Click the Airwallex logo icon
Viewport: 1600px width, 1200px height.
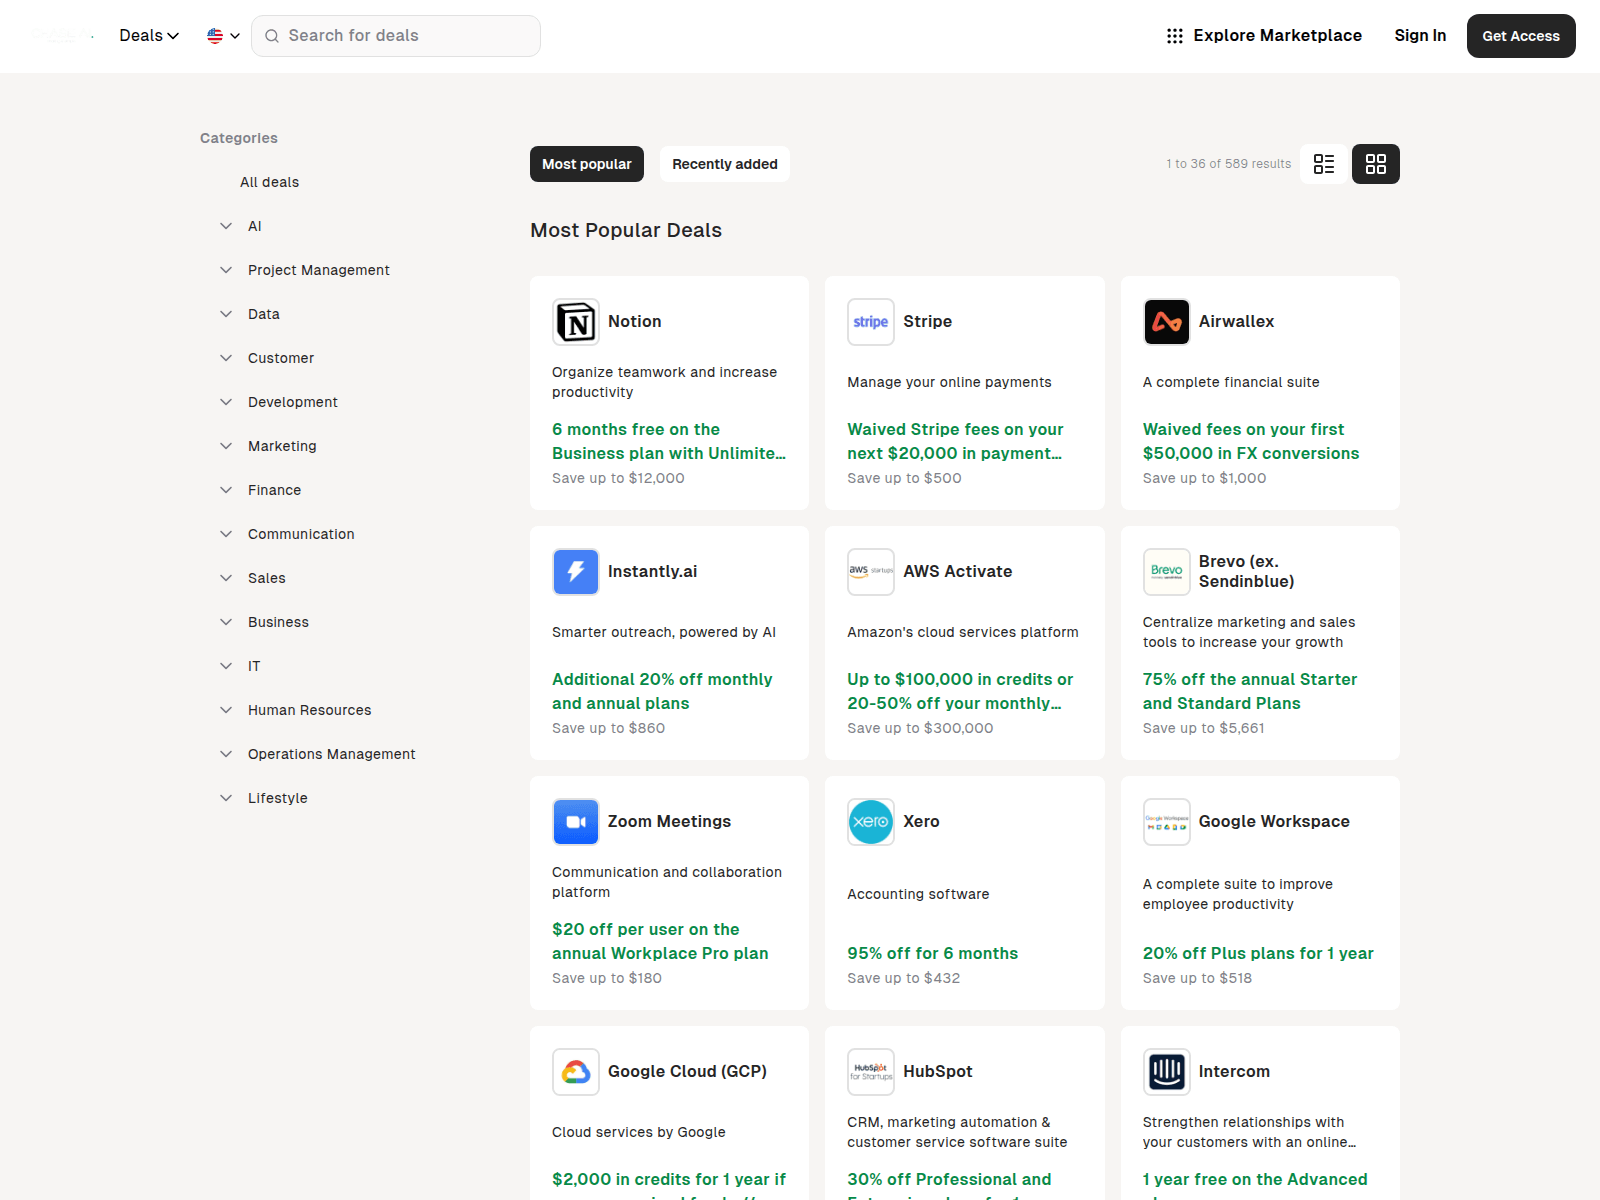click(x=1167, y=322)
